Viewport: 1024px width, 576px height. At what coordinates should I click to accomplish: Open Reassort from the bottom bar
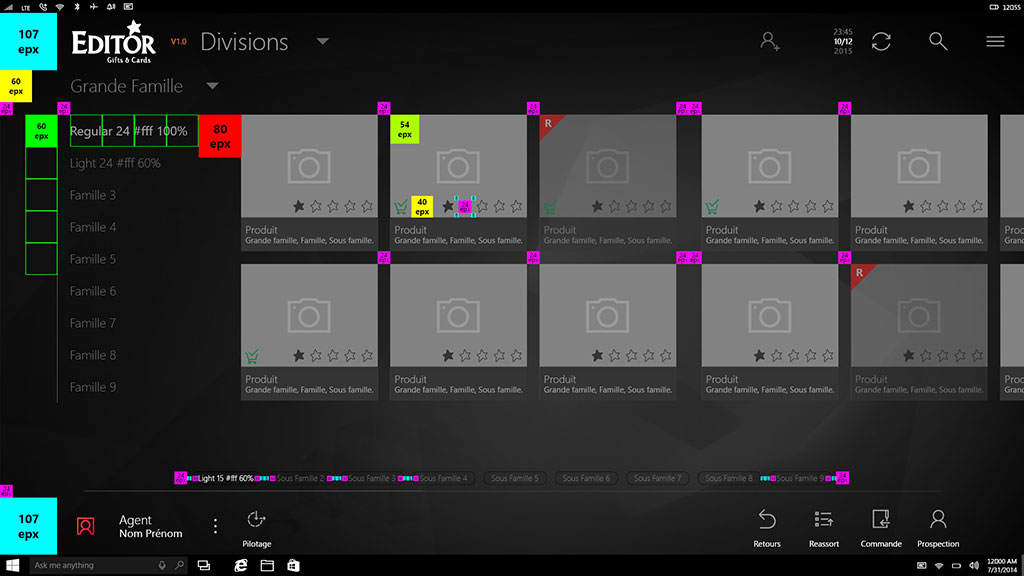(x=824, y=520)
